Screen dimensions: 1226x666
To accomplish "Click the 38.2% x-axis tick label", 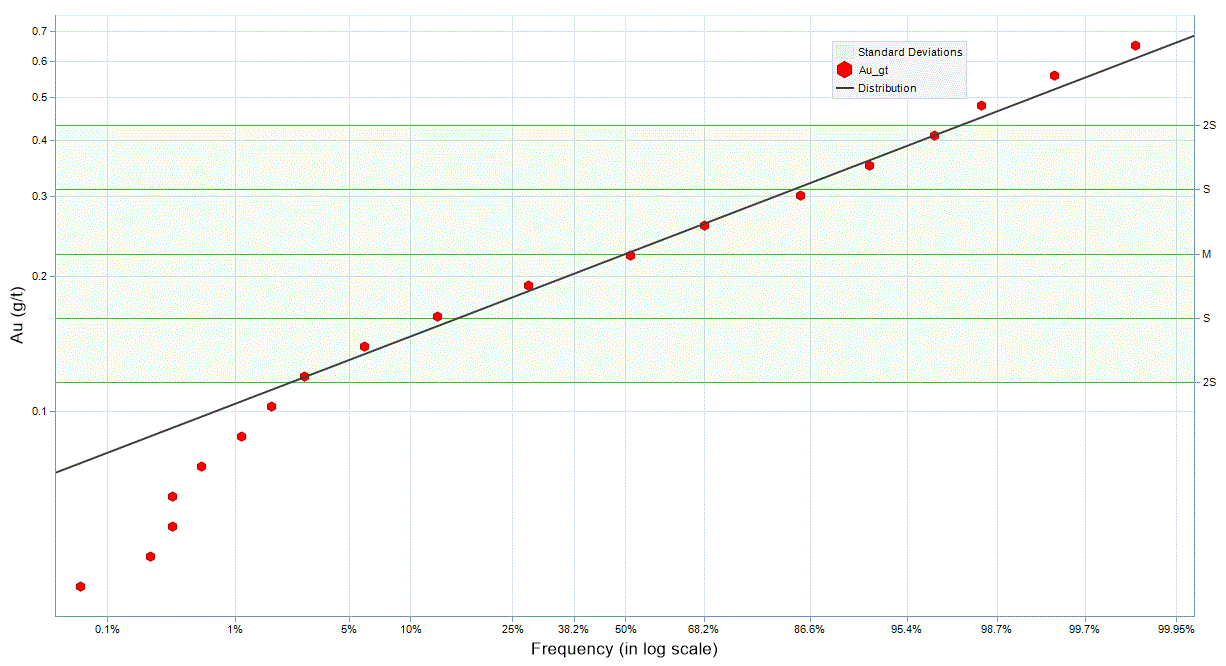I will pos(574,630).
